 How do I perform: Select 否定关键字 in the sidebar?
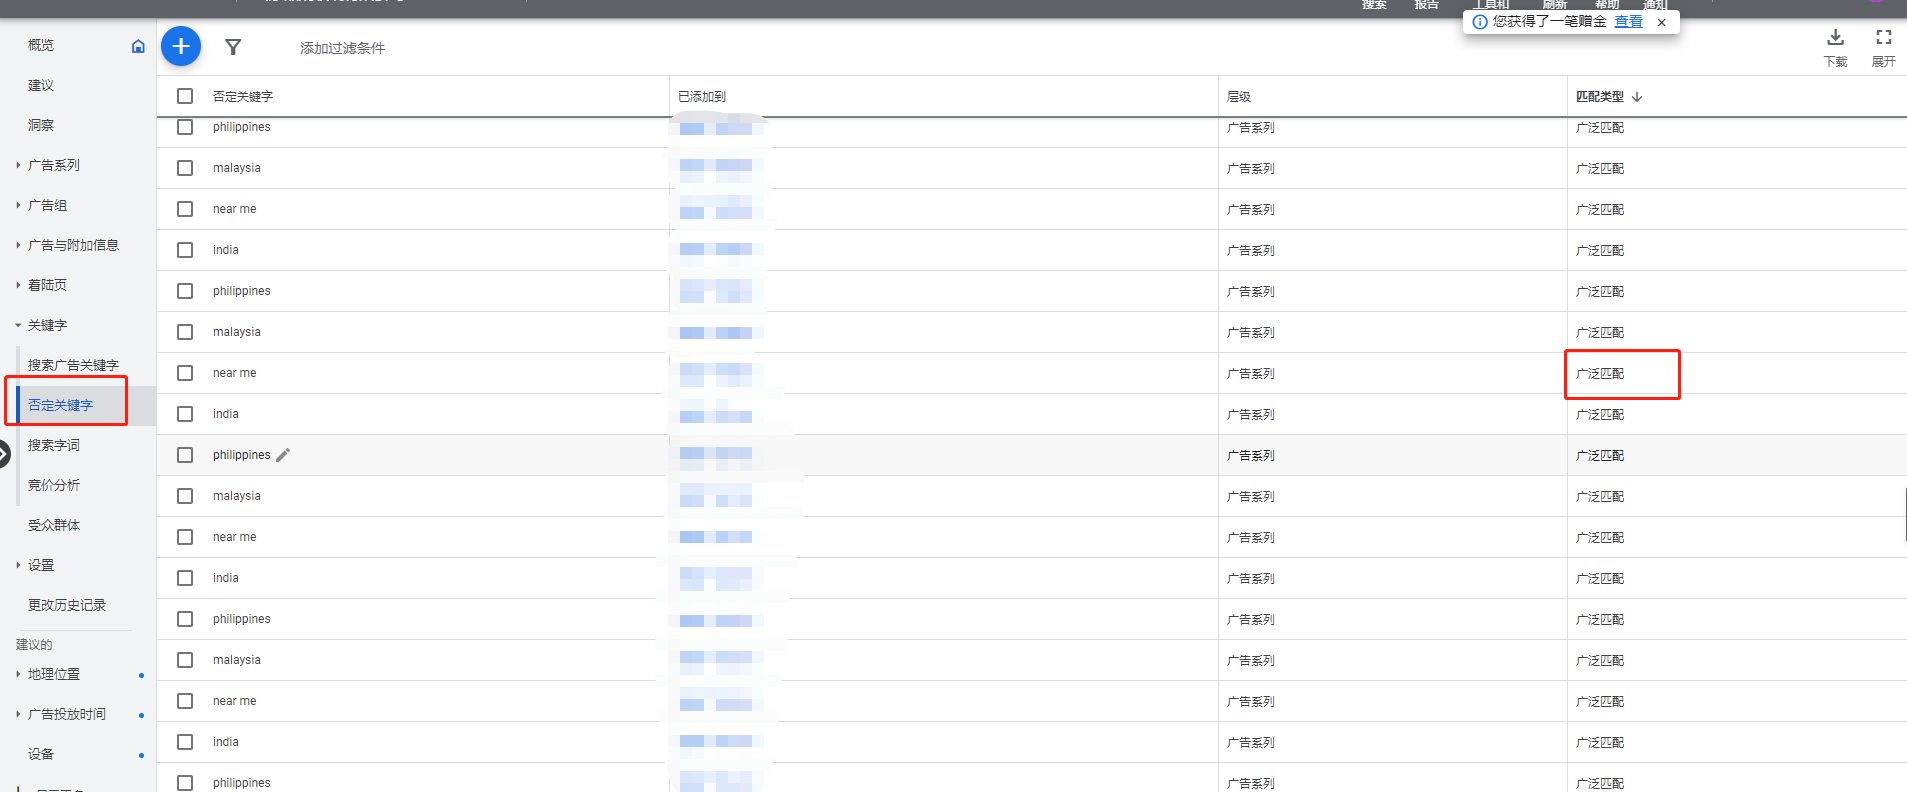point(60,405)
